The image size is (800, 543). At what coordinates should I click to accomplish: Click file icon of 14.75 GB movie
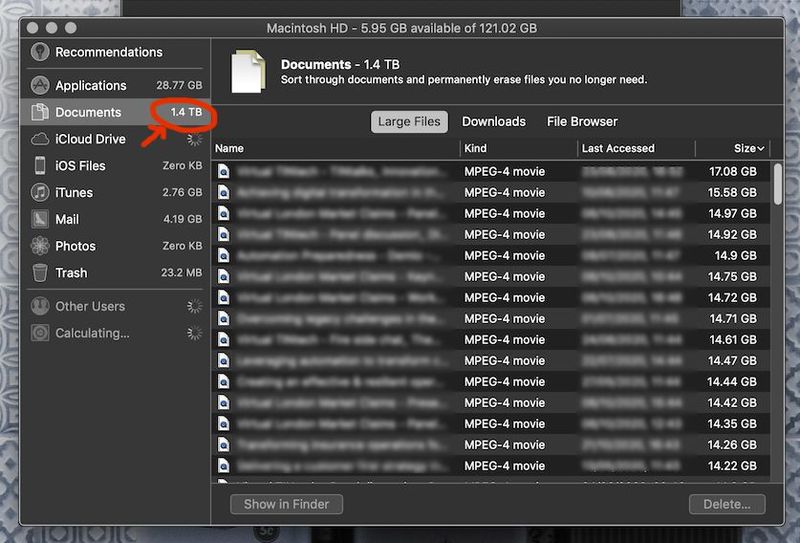[223, 277]
